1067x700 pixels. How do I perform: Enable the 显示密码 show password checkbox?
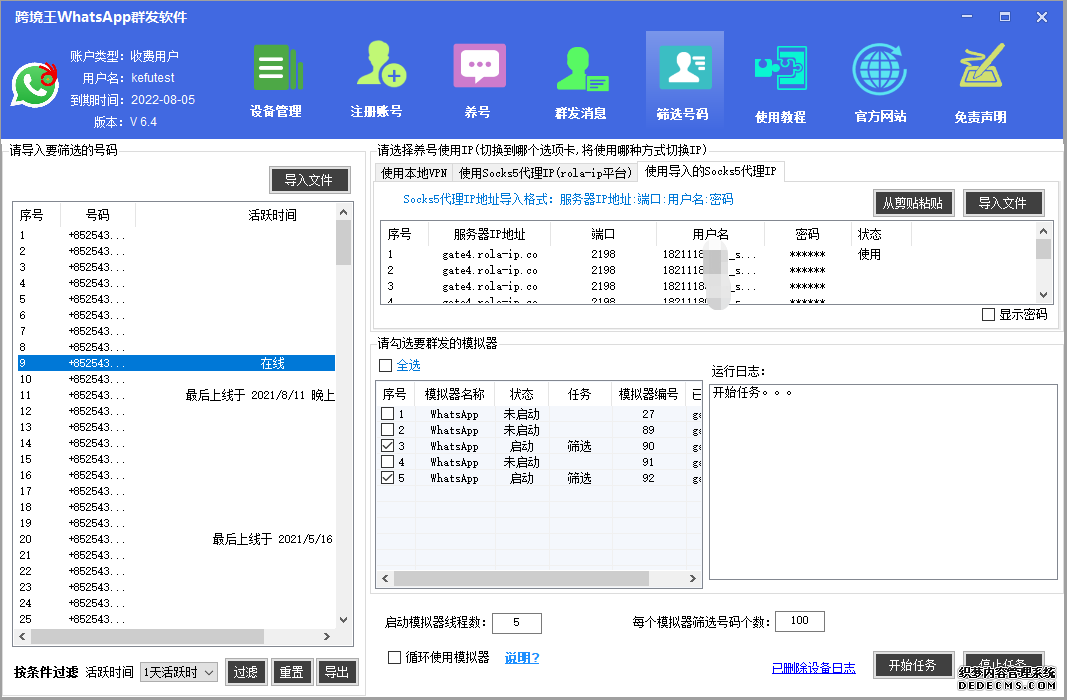tap(988, 314)
